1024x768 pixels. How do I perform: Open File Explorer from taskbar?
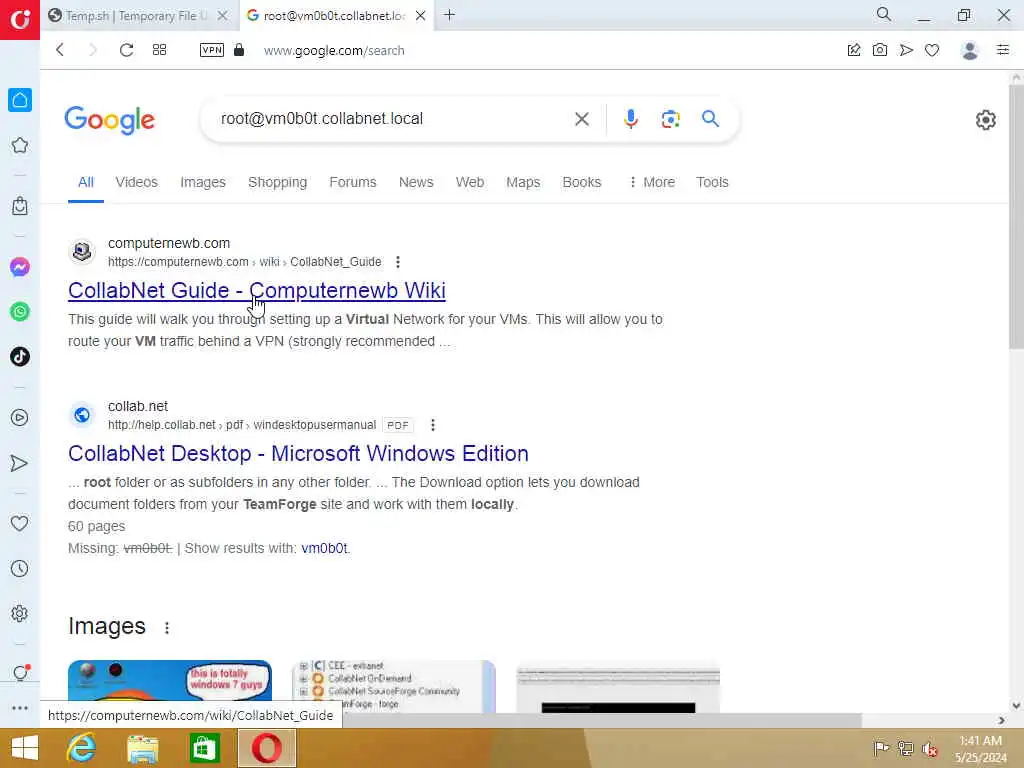pos(142,748)
